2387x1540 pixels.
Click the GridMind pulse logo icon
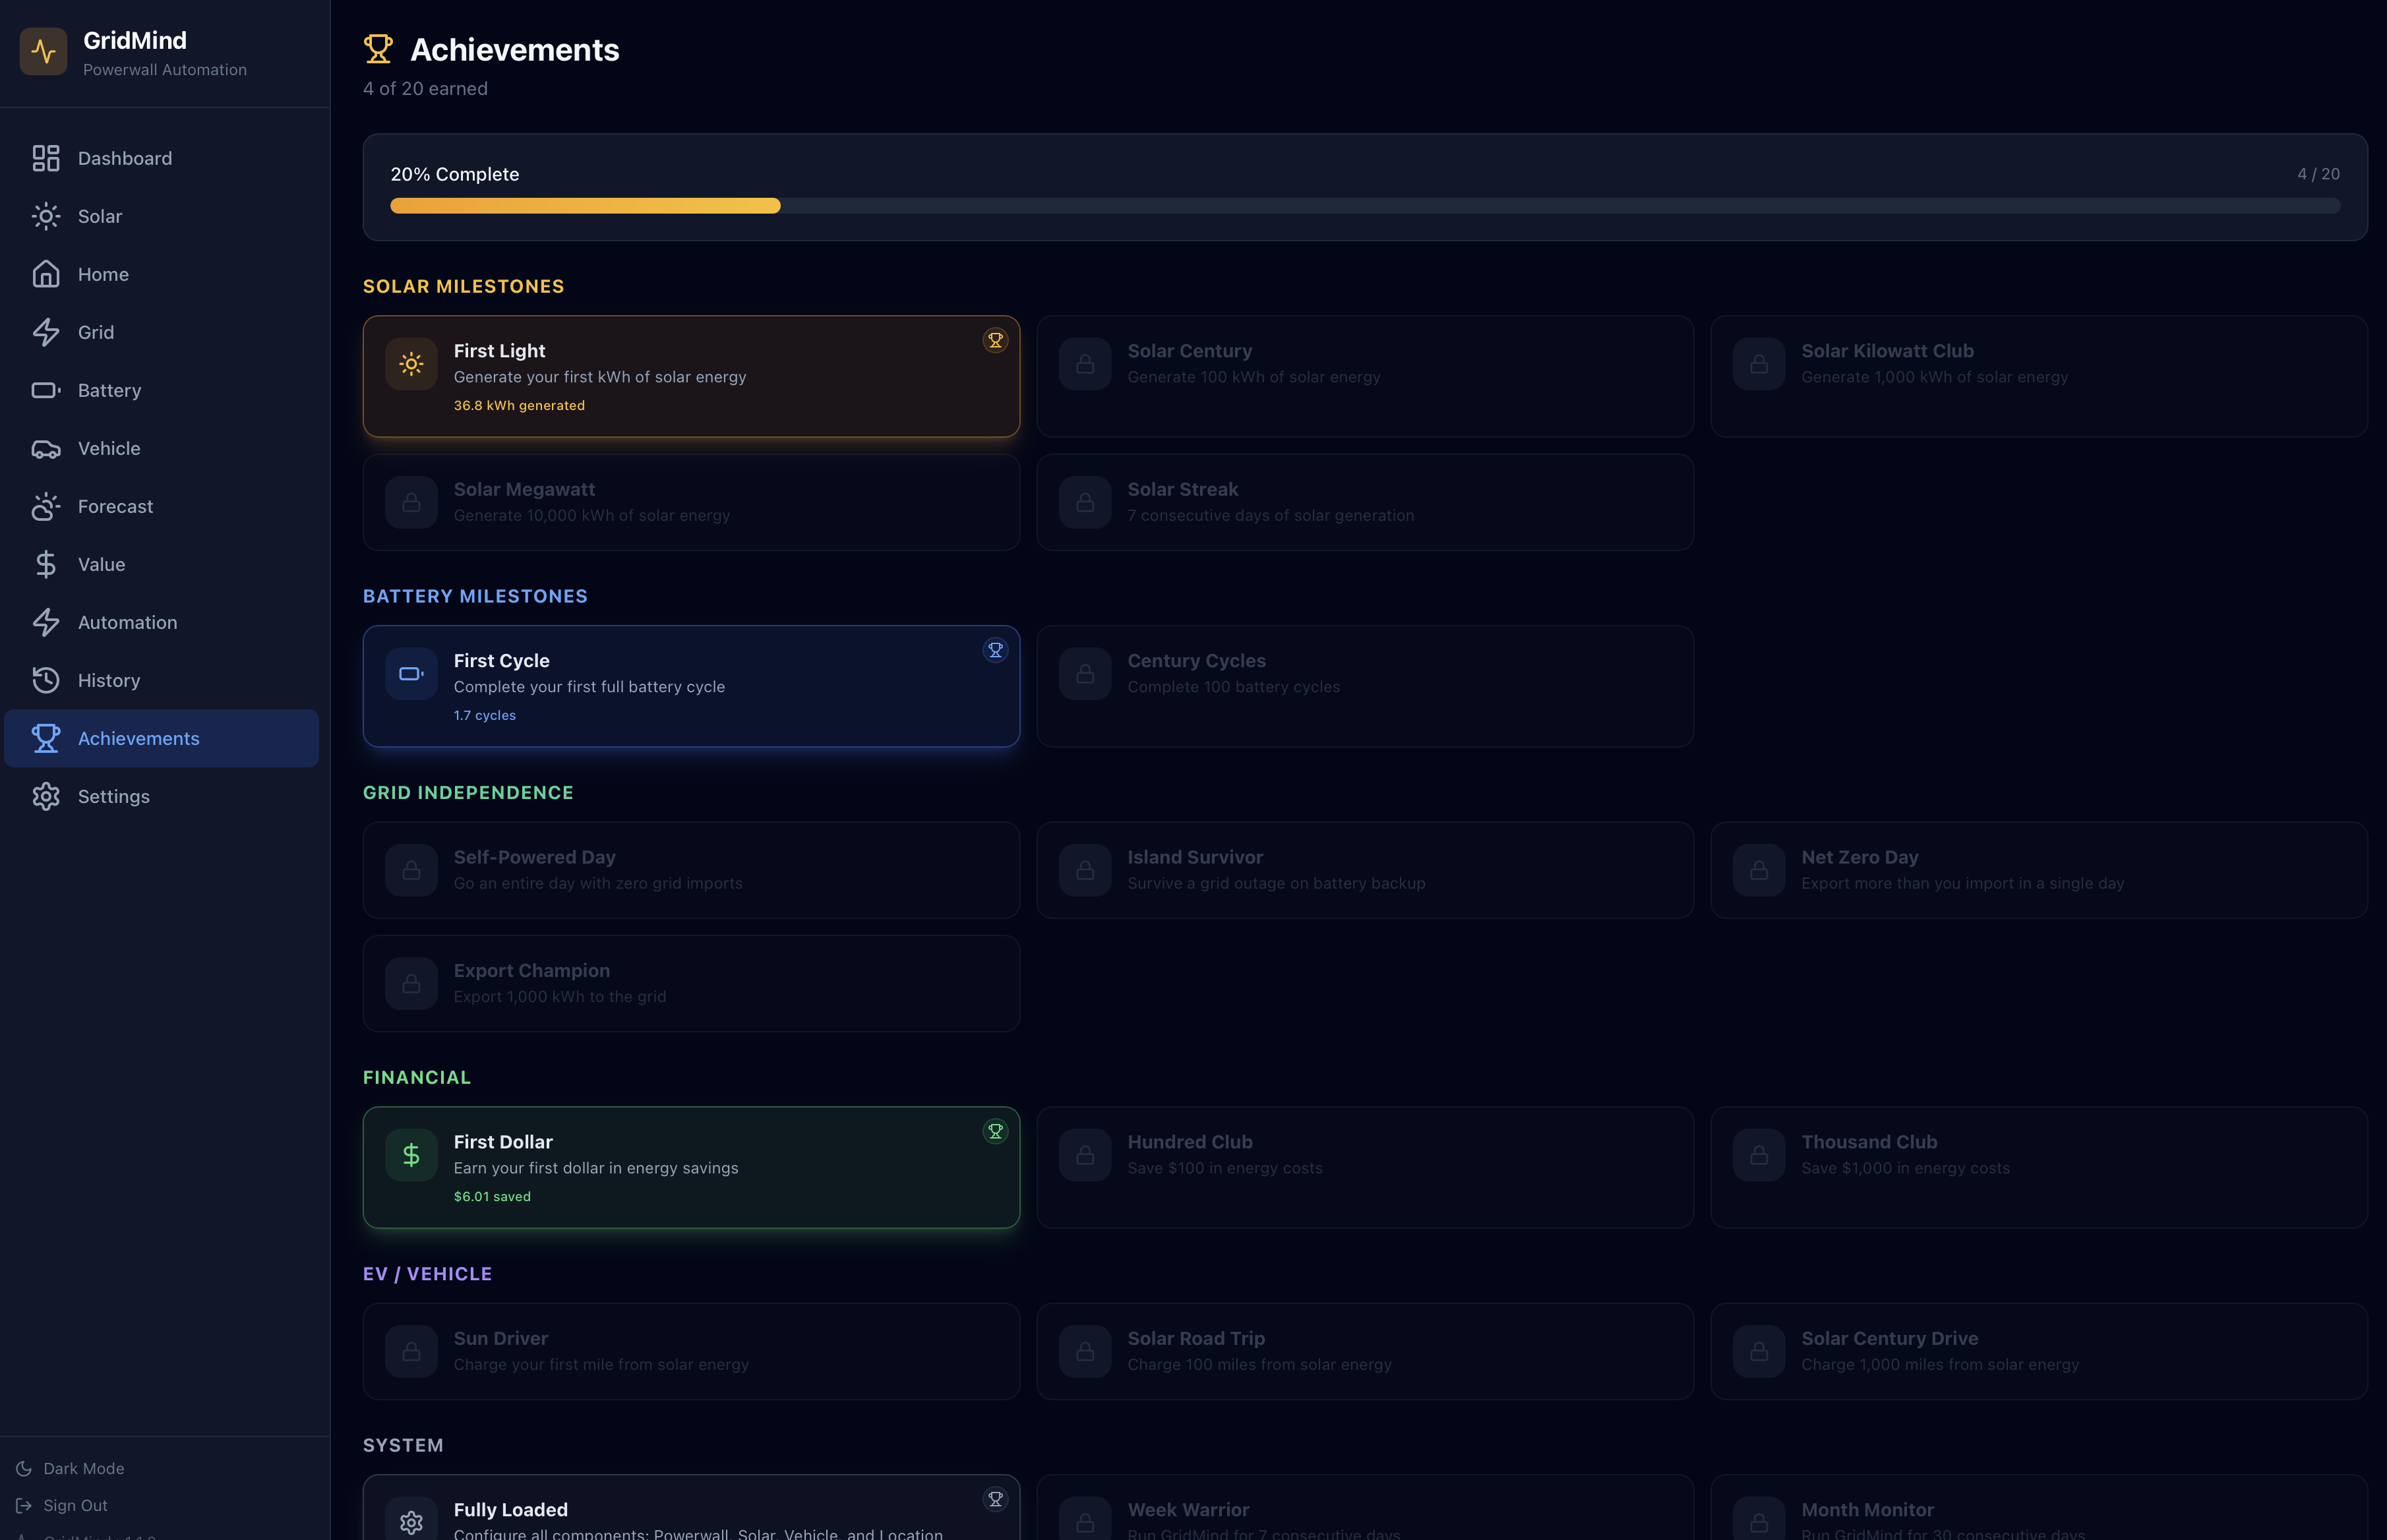pos(43,52)
